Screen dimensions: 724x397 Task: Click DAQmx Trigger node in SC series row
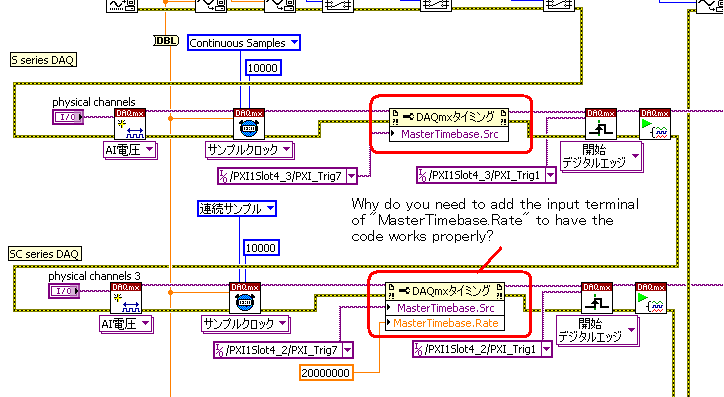click(597, 298)
